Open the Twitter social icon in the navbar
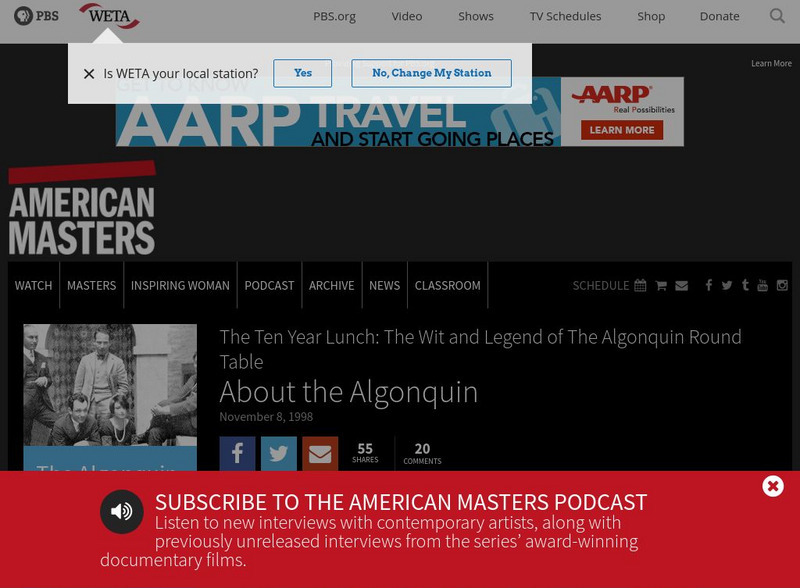800x588 pixels. [727, 285]
